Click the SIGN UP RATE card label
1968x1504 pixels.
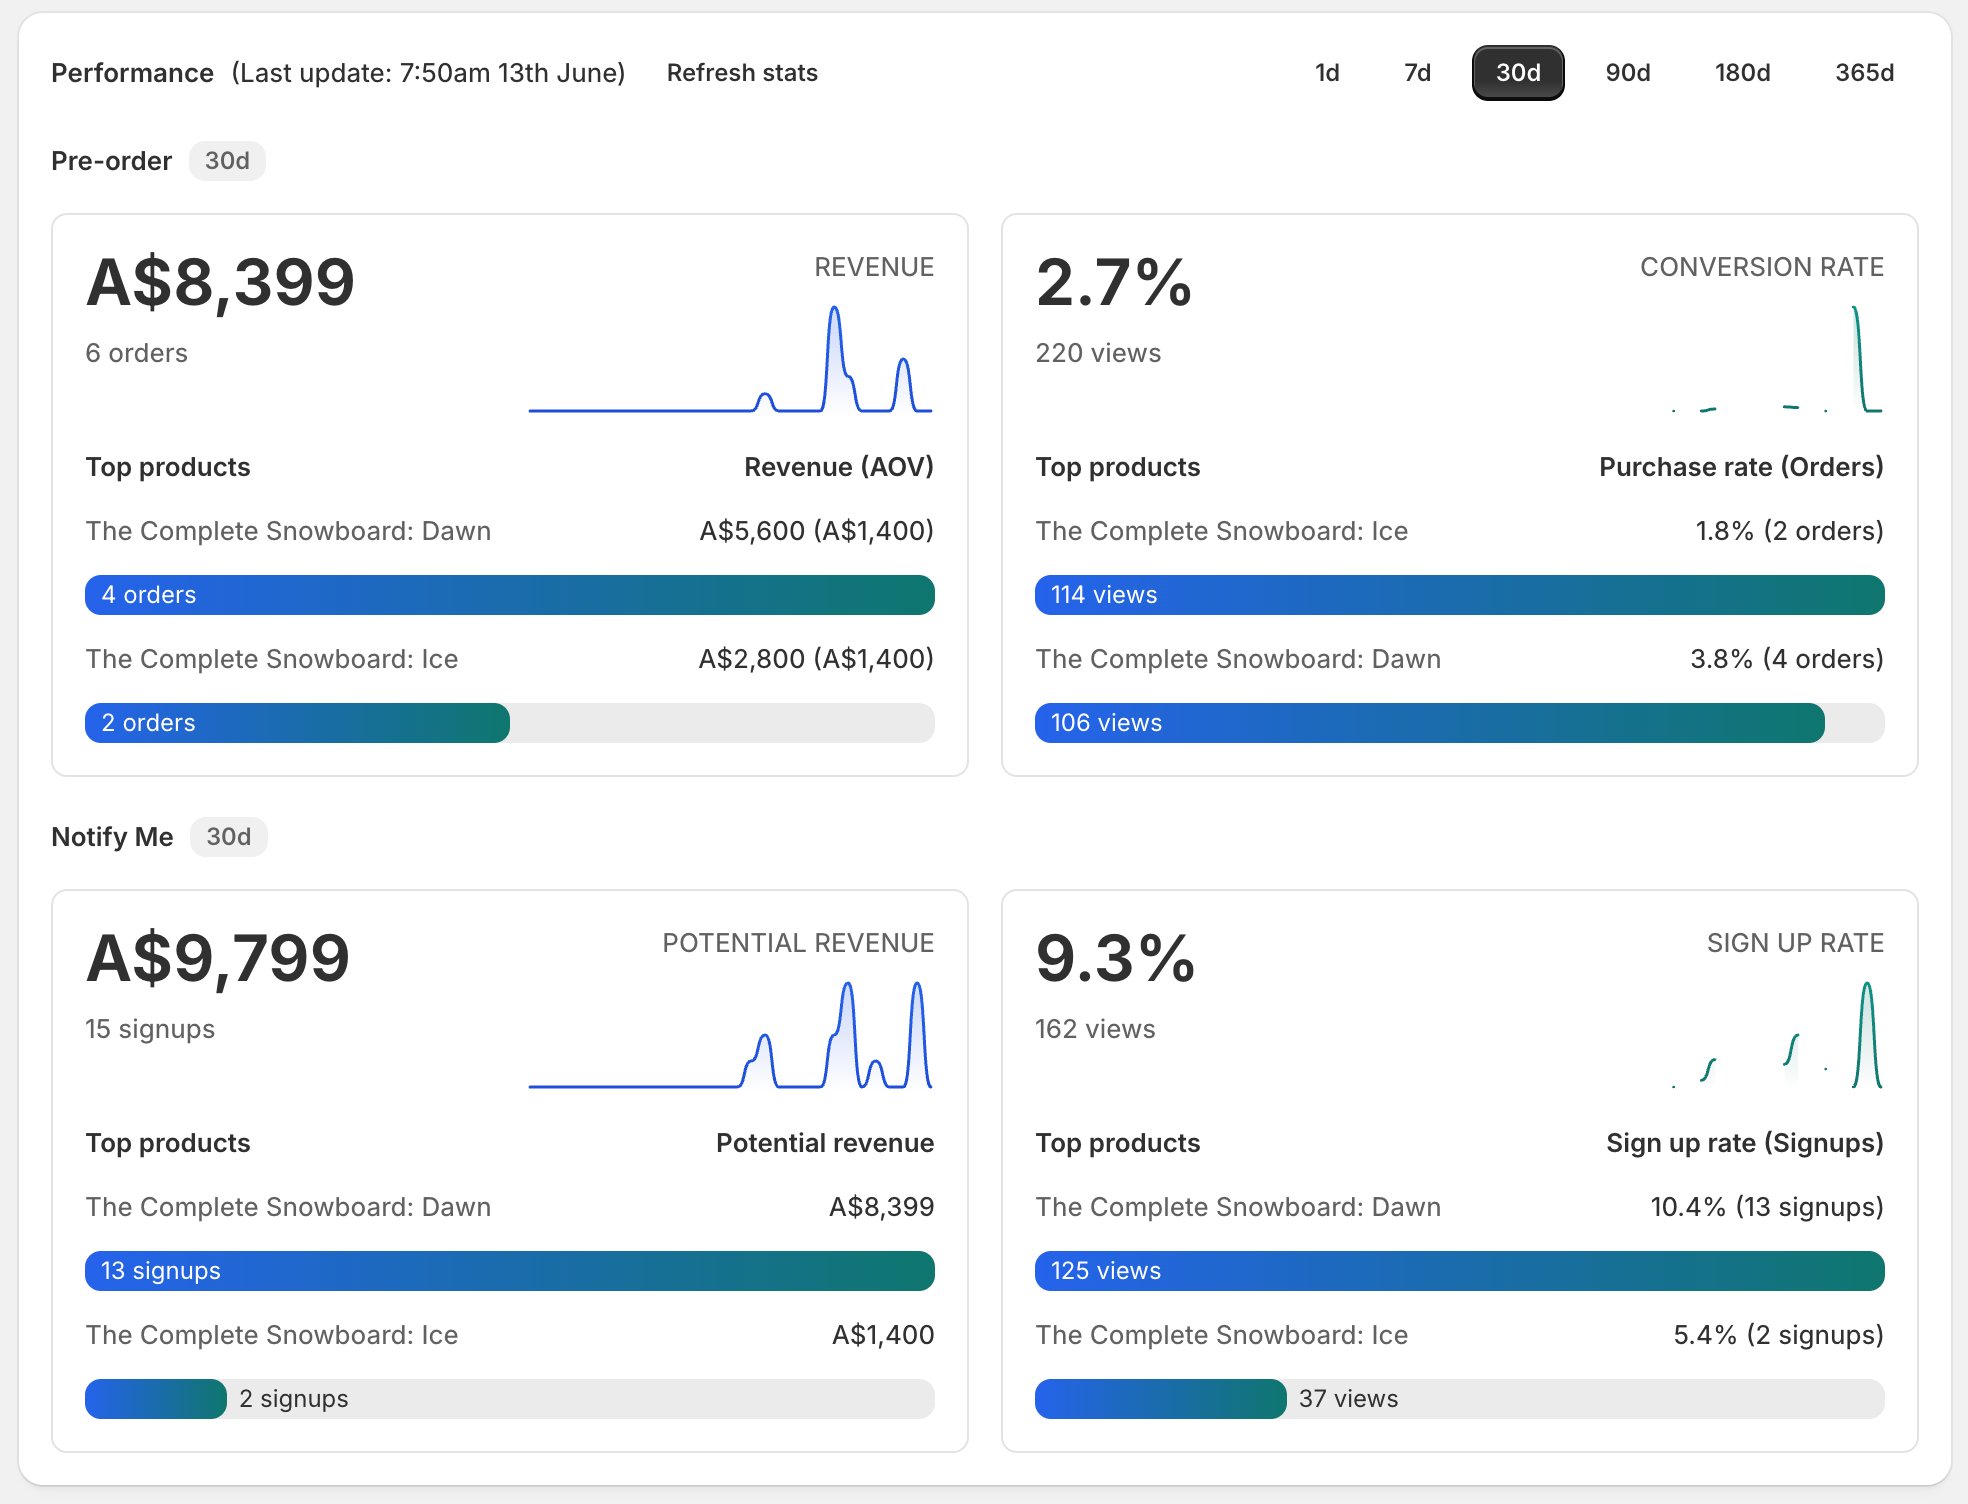coord(1795,943)
